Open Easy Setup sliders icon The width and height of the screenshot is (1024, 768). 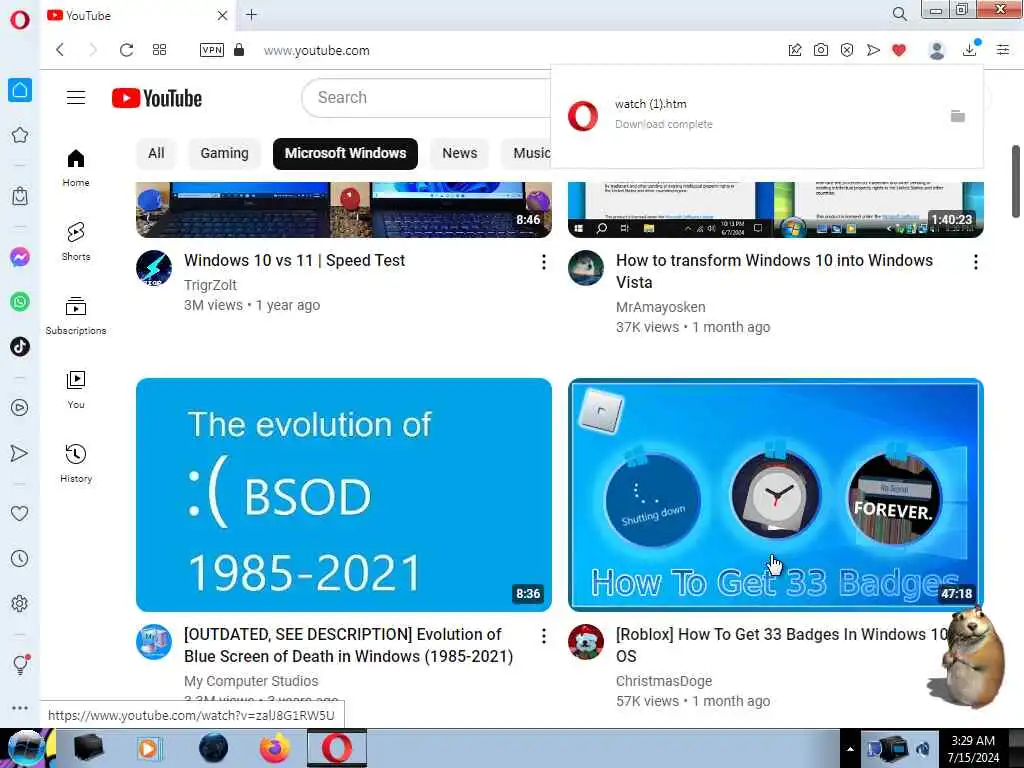pyautogui.click(x=1003, y=50)
